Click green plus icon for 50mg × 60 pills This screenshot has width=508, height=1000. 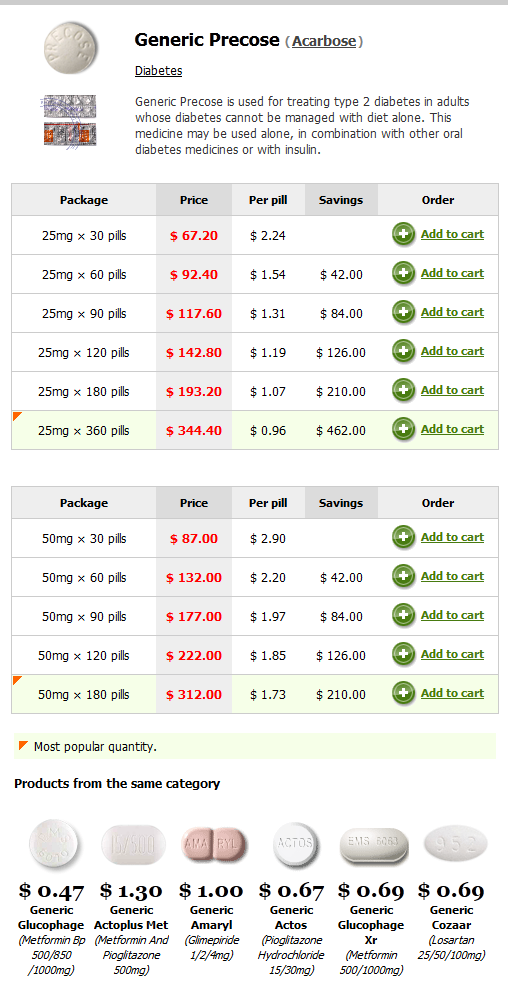pyautogui.click(x=403, y=577)
